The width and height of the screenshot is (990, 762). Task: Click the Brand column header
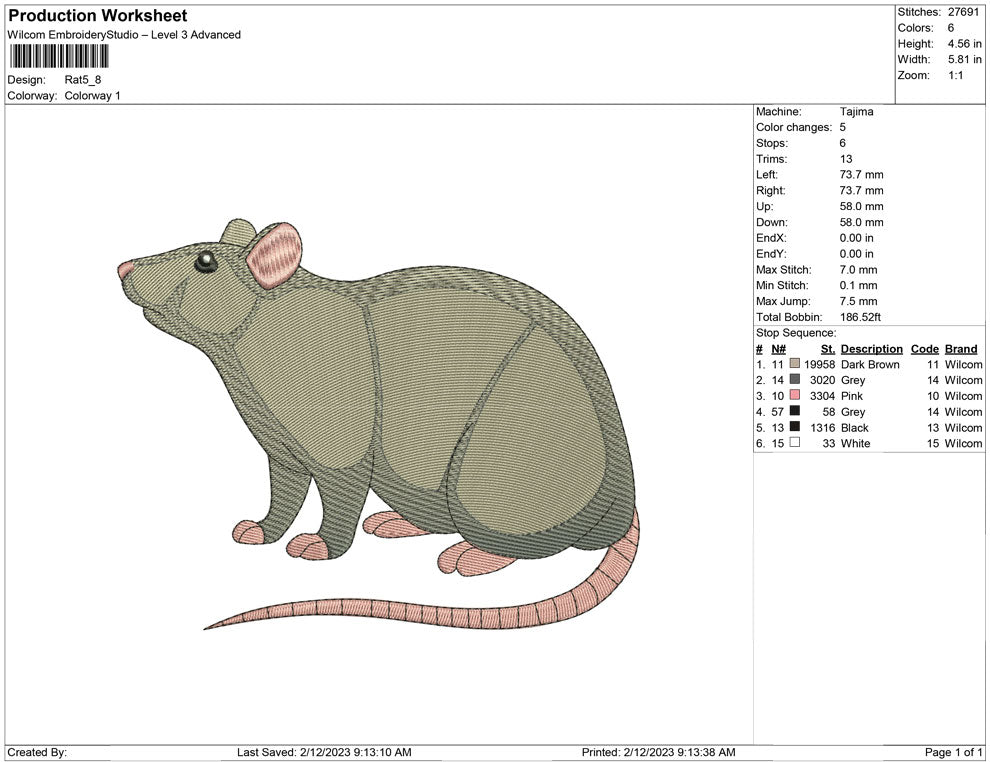pyautogui.click(x=961, y=349)
